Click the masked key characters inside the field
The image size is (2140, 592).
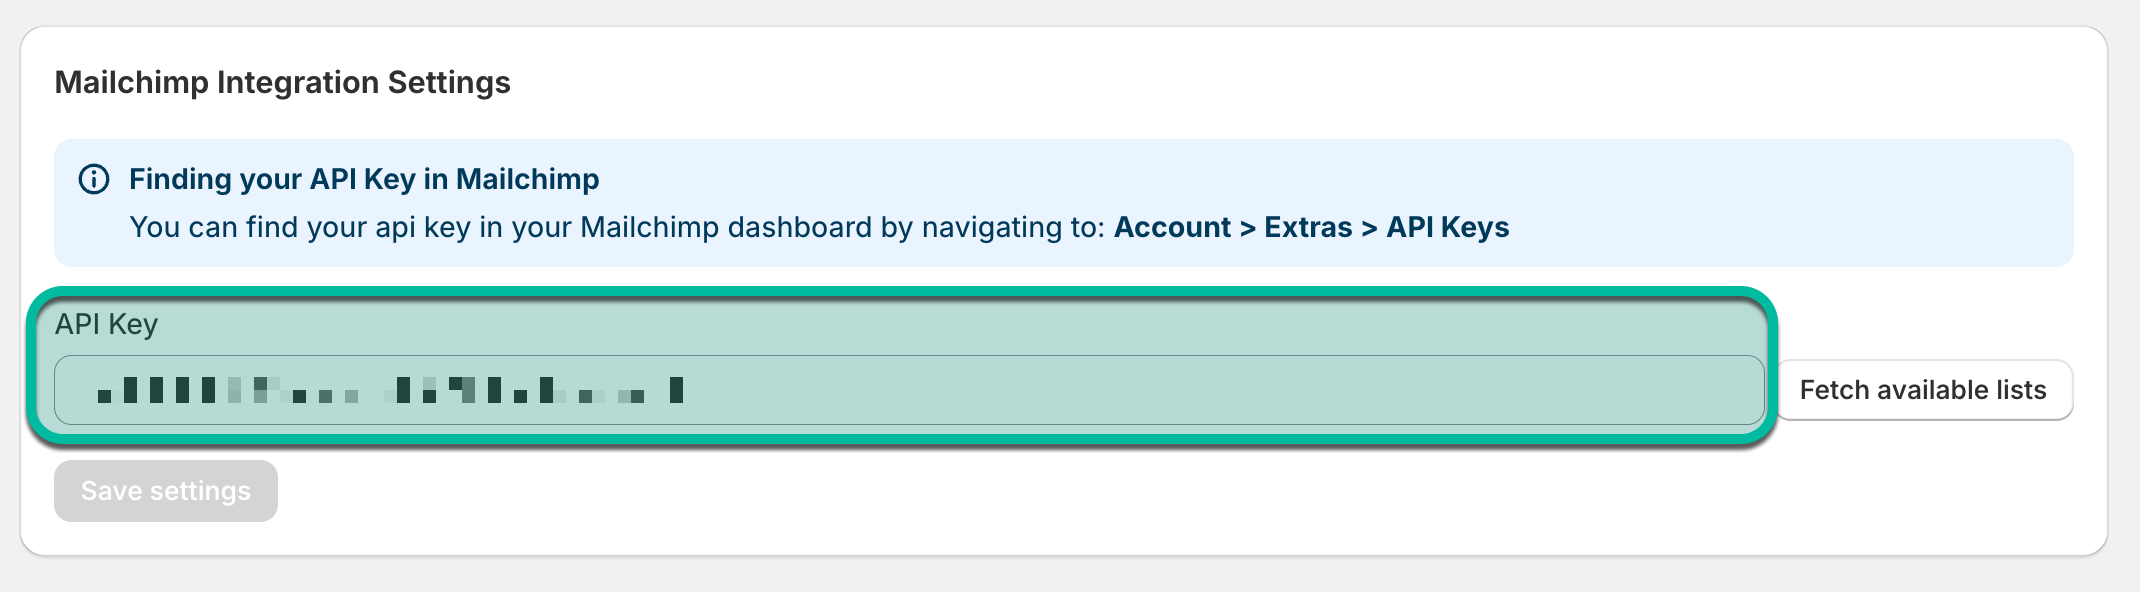click(x=390, y=390)
